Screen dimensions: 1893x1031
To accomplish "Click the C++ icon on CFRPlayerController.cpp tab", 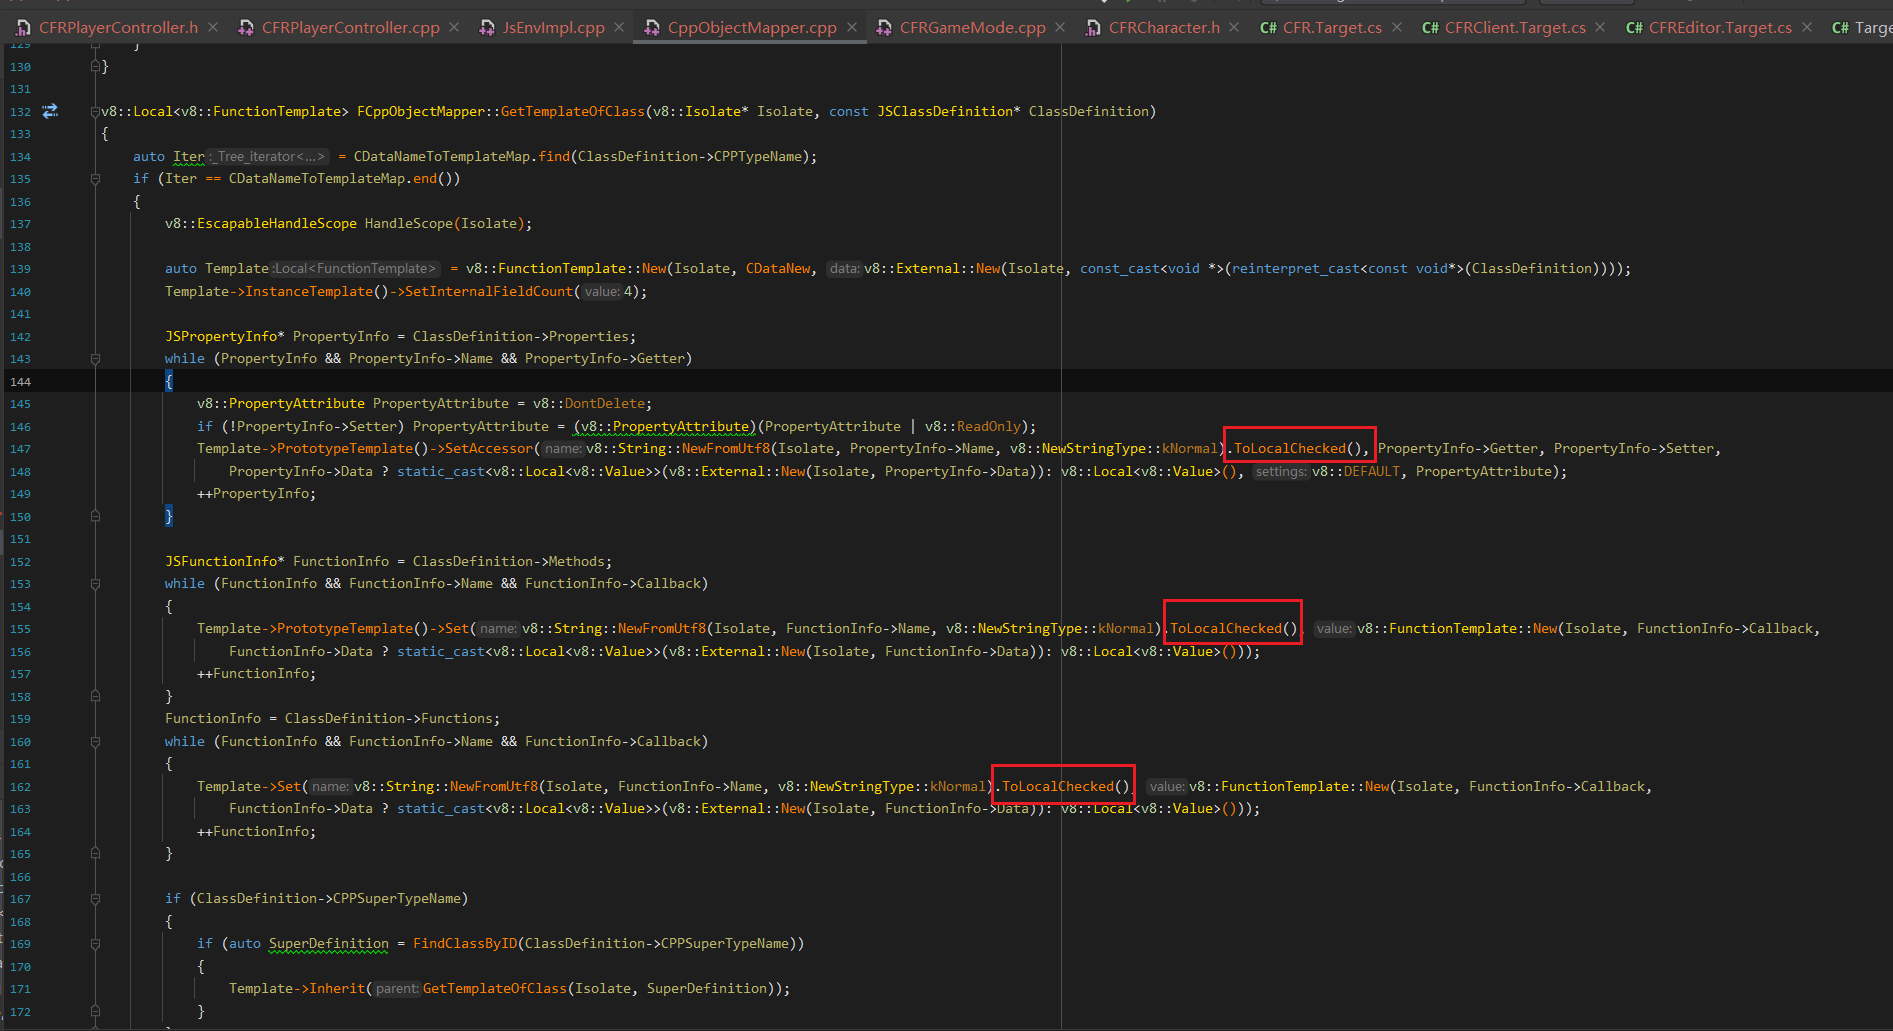I will click(x=246, y=27).
